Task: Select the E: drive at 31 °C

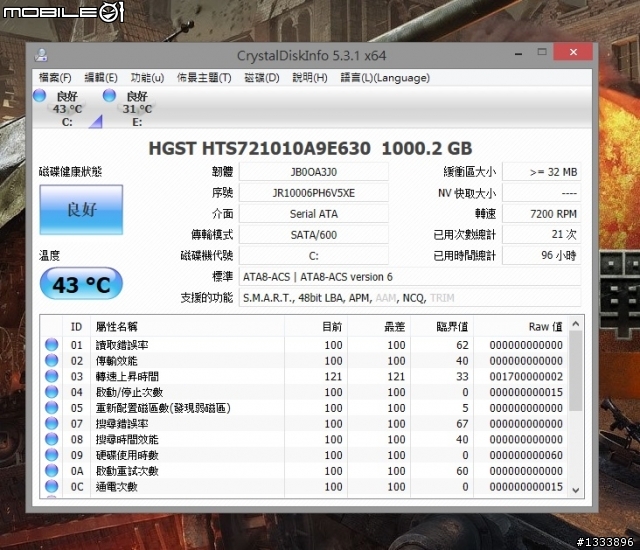Action: point(137,109)
